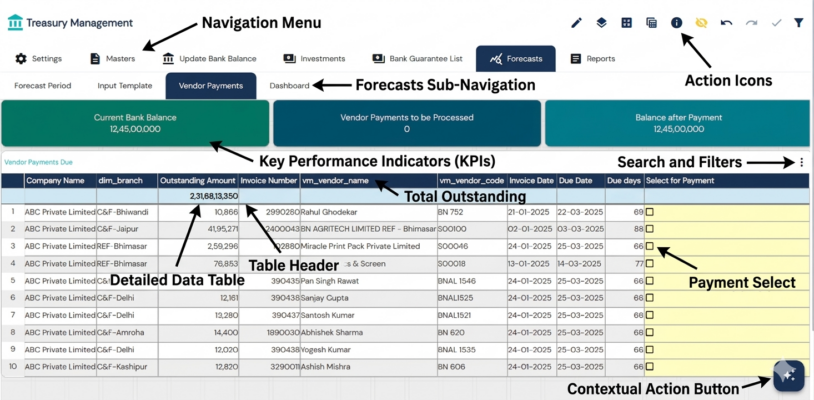Image resolution: width=814 pixels, height=400 pixels.
Task: Tick payment checkbox for Rahul Ghodekar
Action: 649,212
